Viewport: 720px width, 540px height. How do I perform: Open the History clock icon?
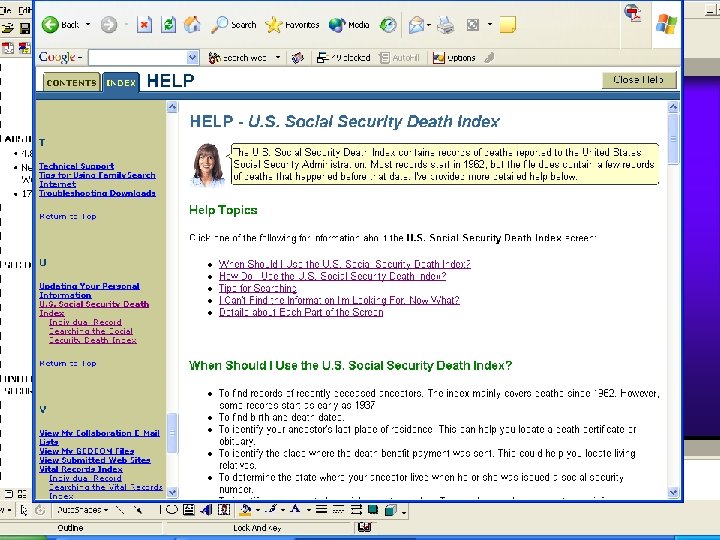388,24
